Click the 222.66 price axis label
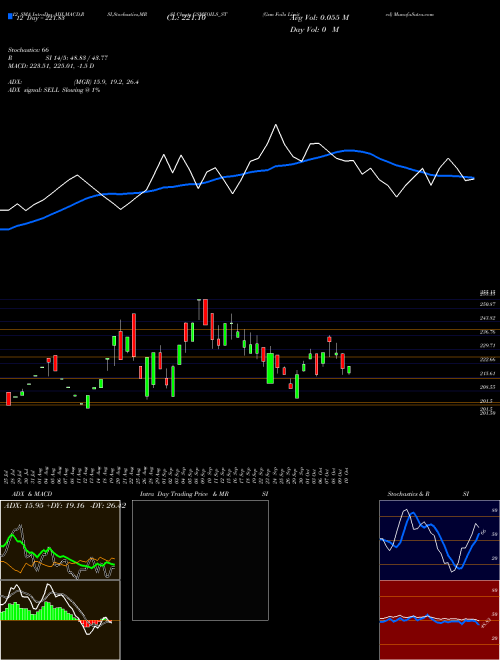 tap(487, 359)
